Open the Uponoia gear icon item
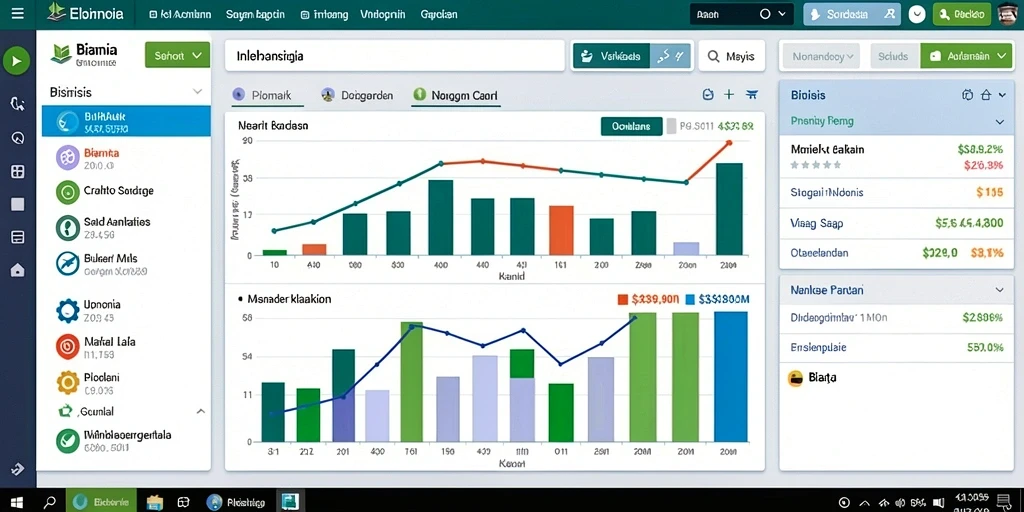This screenshot has height=512, width=1024. pos(68,310)
